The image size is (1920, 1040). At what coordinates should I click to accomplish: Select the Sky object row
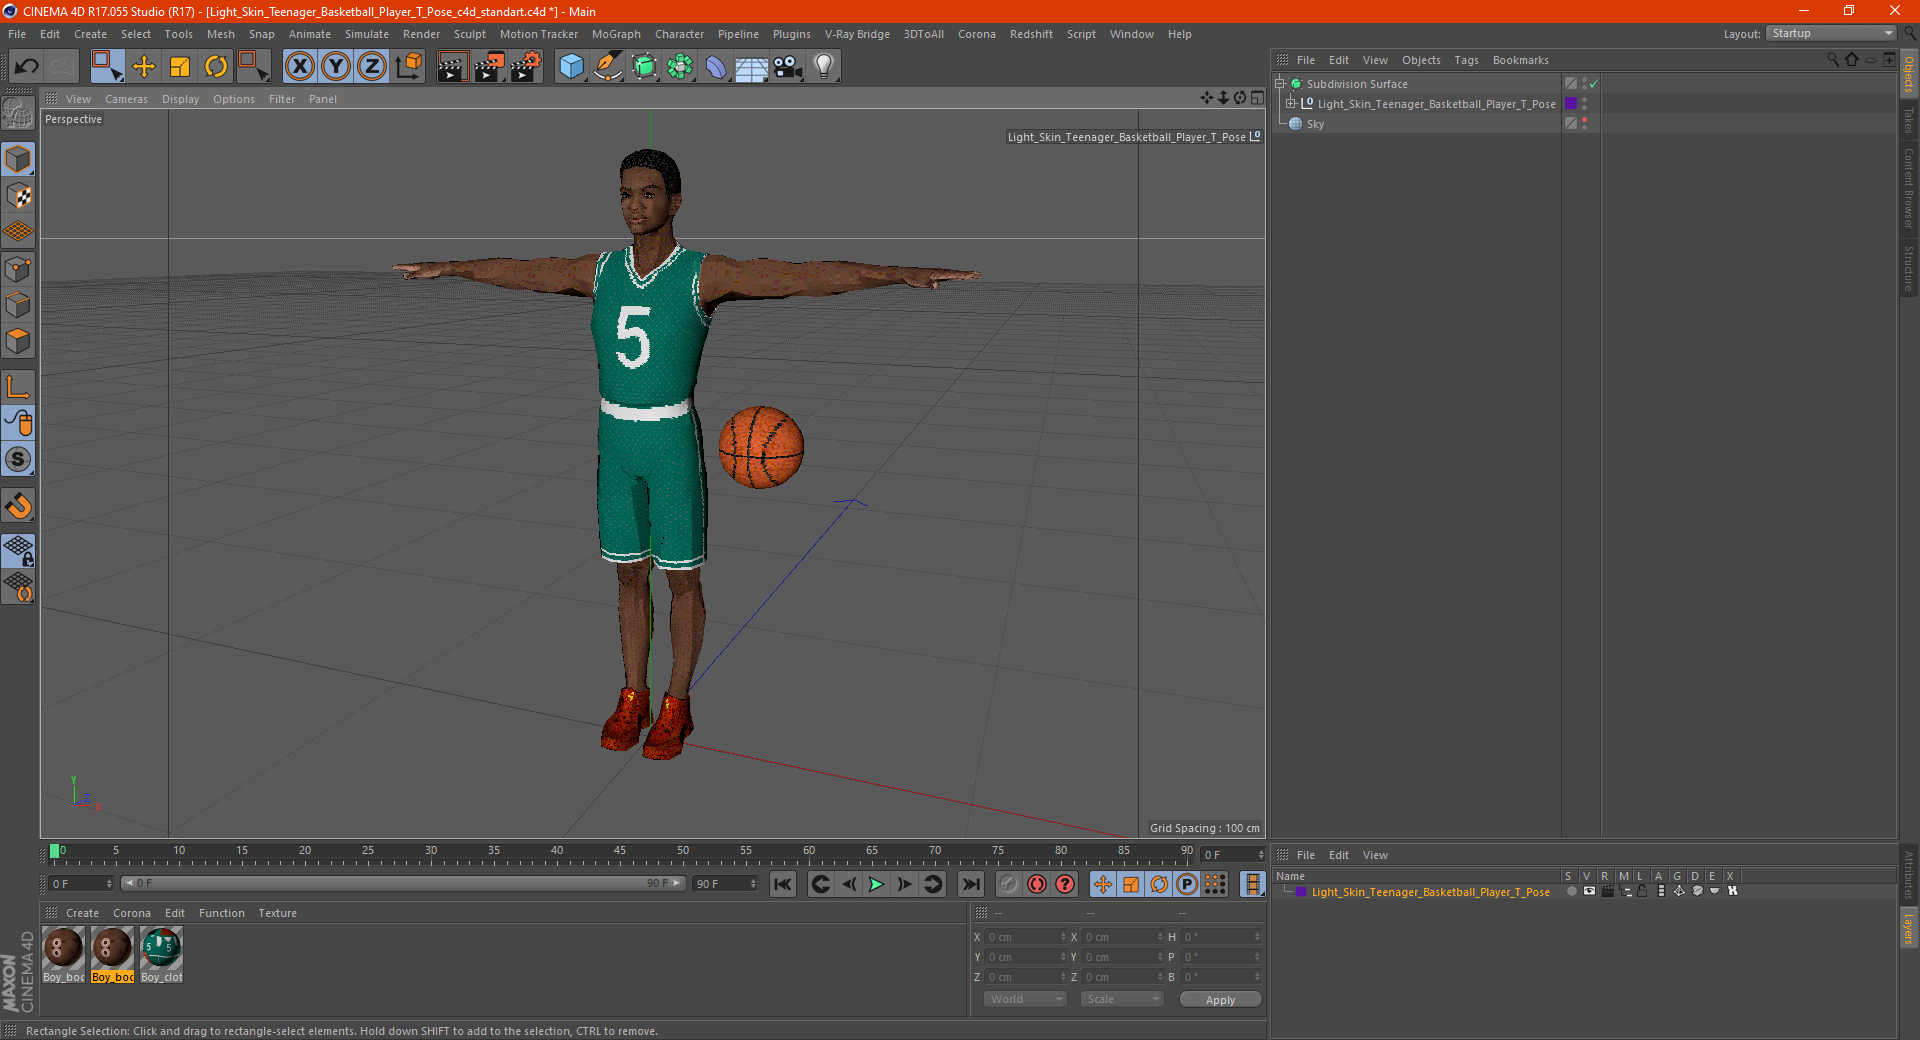(x=1314, y=124)
